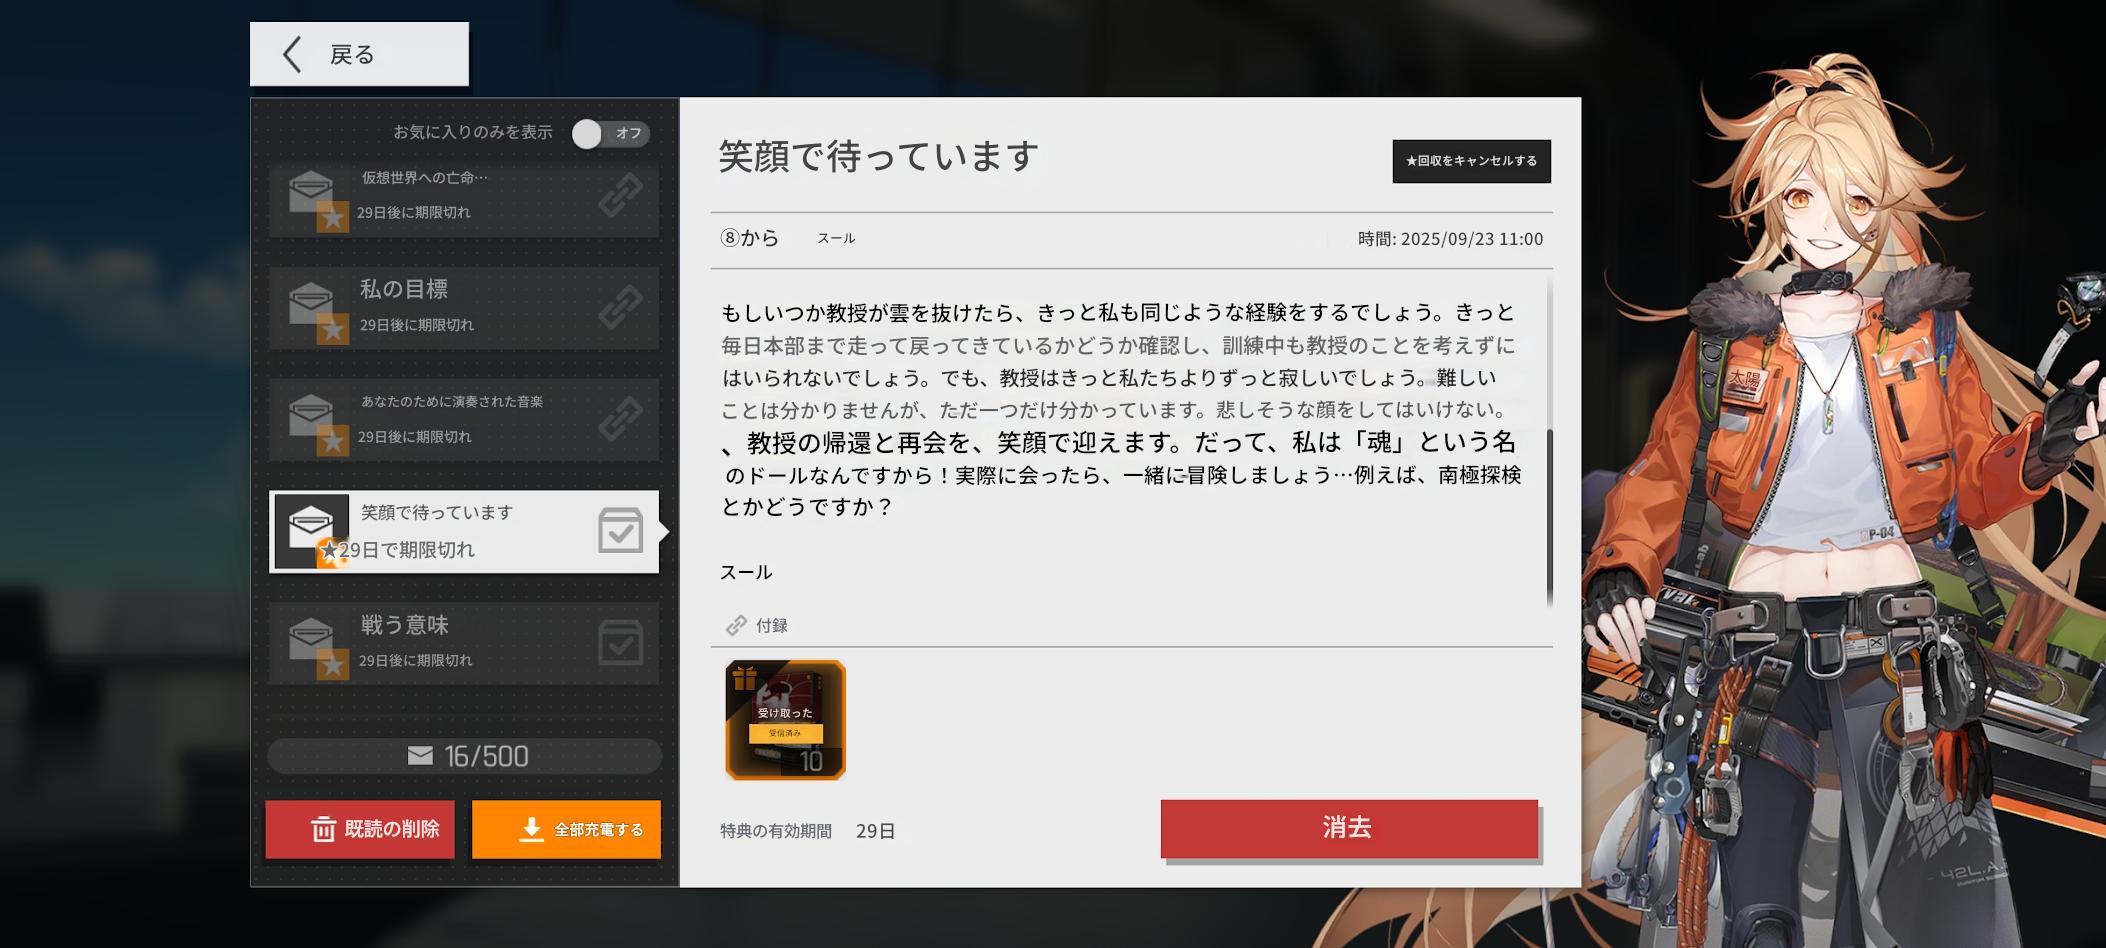This screenshot has height=948, width=2106.
Task: Click the claimed checkmark icon on 戦う意味 mail
Action: [x=620, y=643]
